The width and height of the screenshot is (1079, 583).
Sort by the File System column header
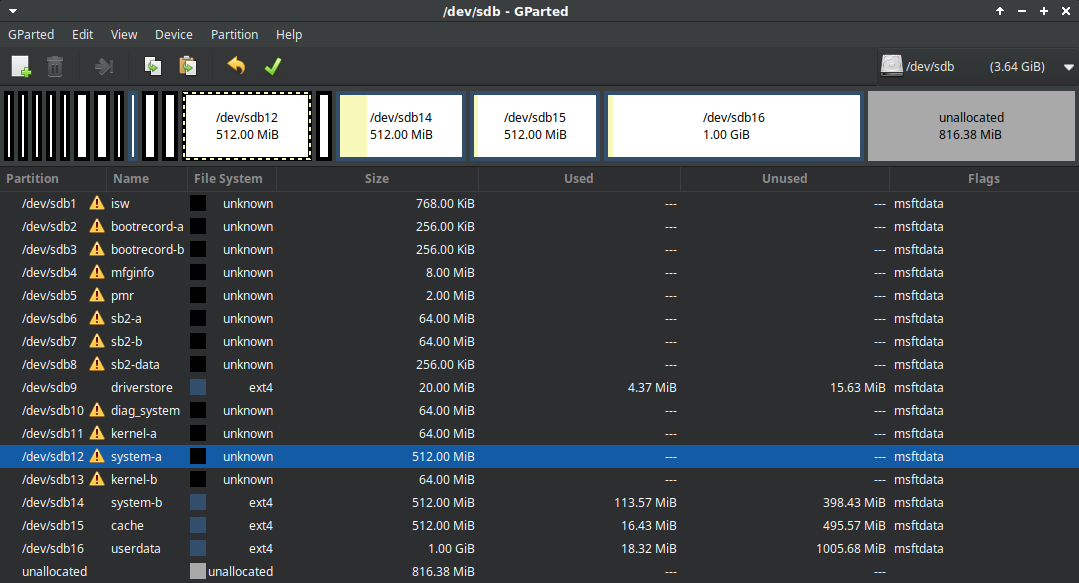tap(231, 178)
